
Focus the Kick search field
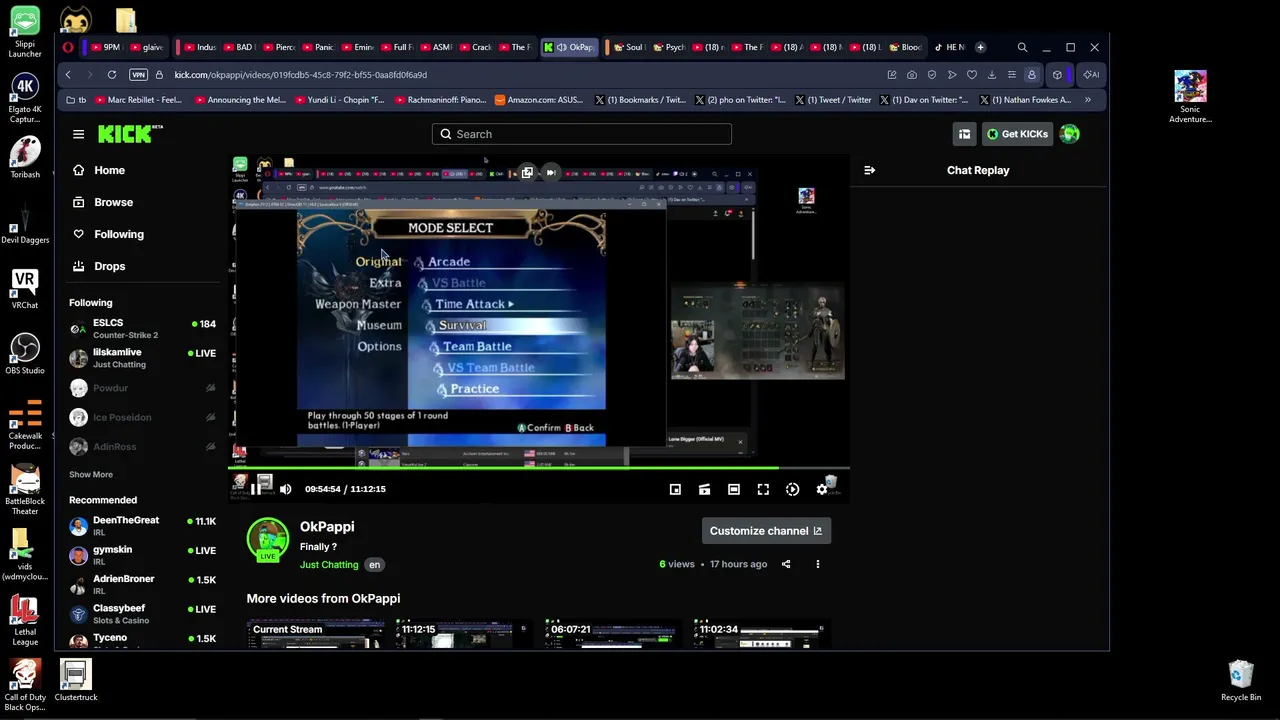582,134
